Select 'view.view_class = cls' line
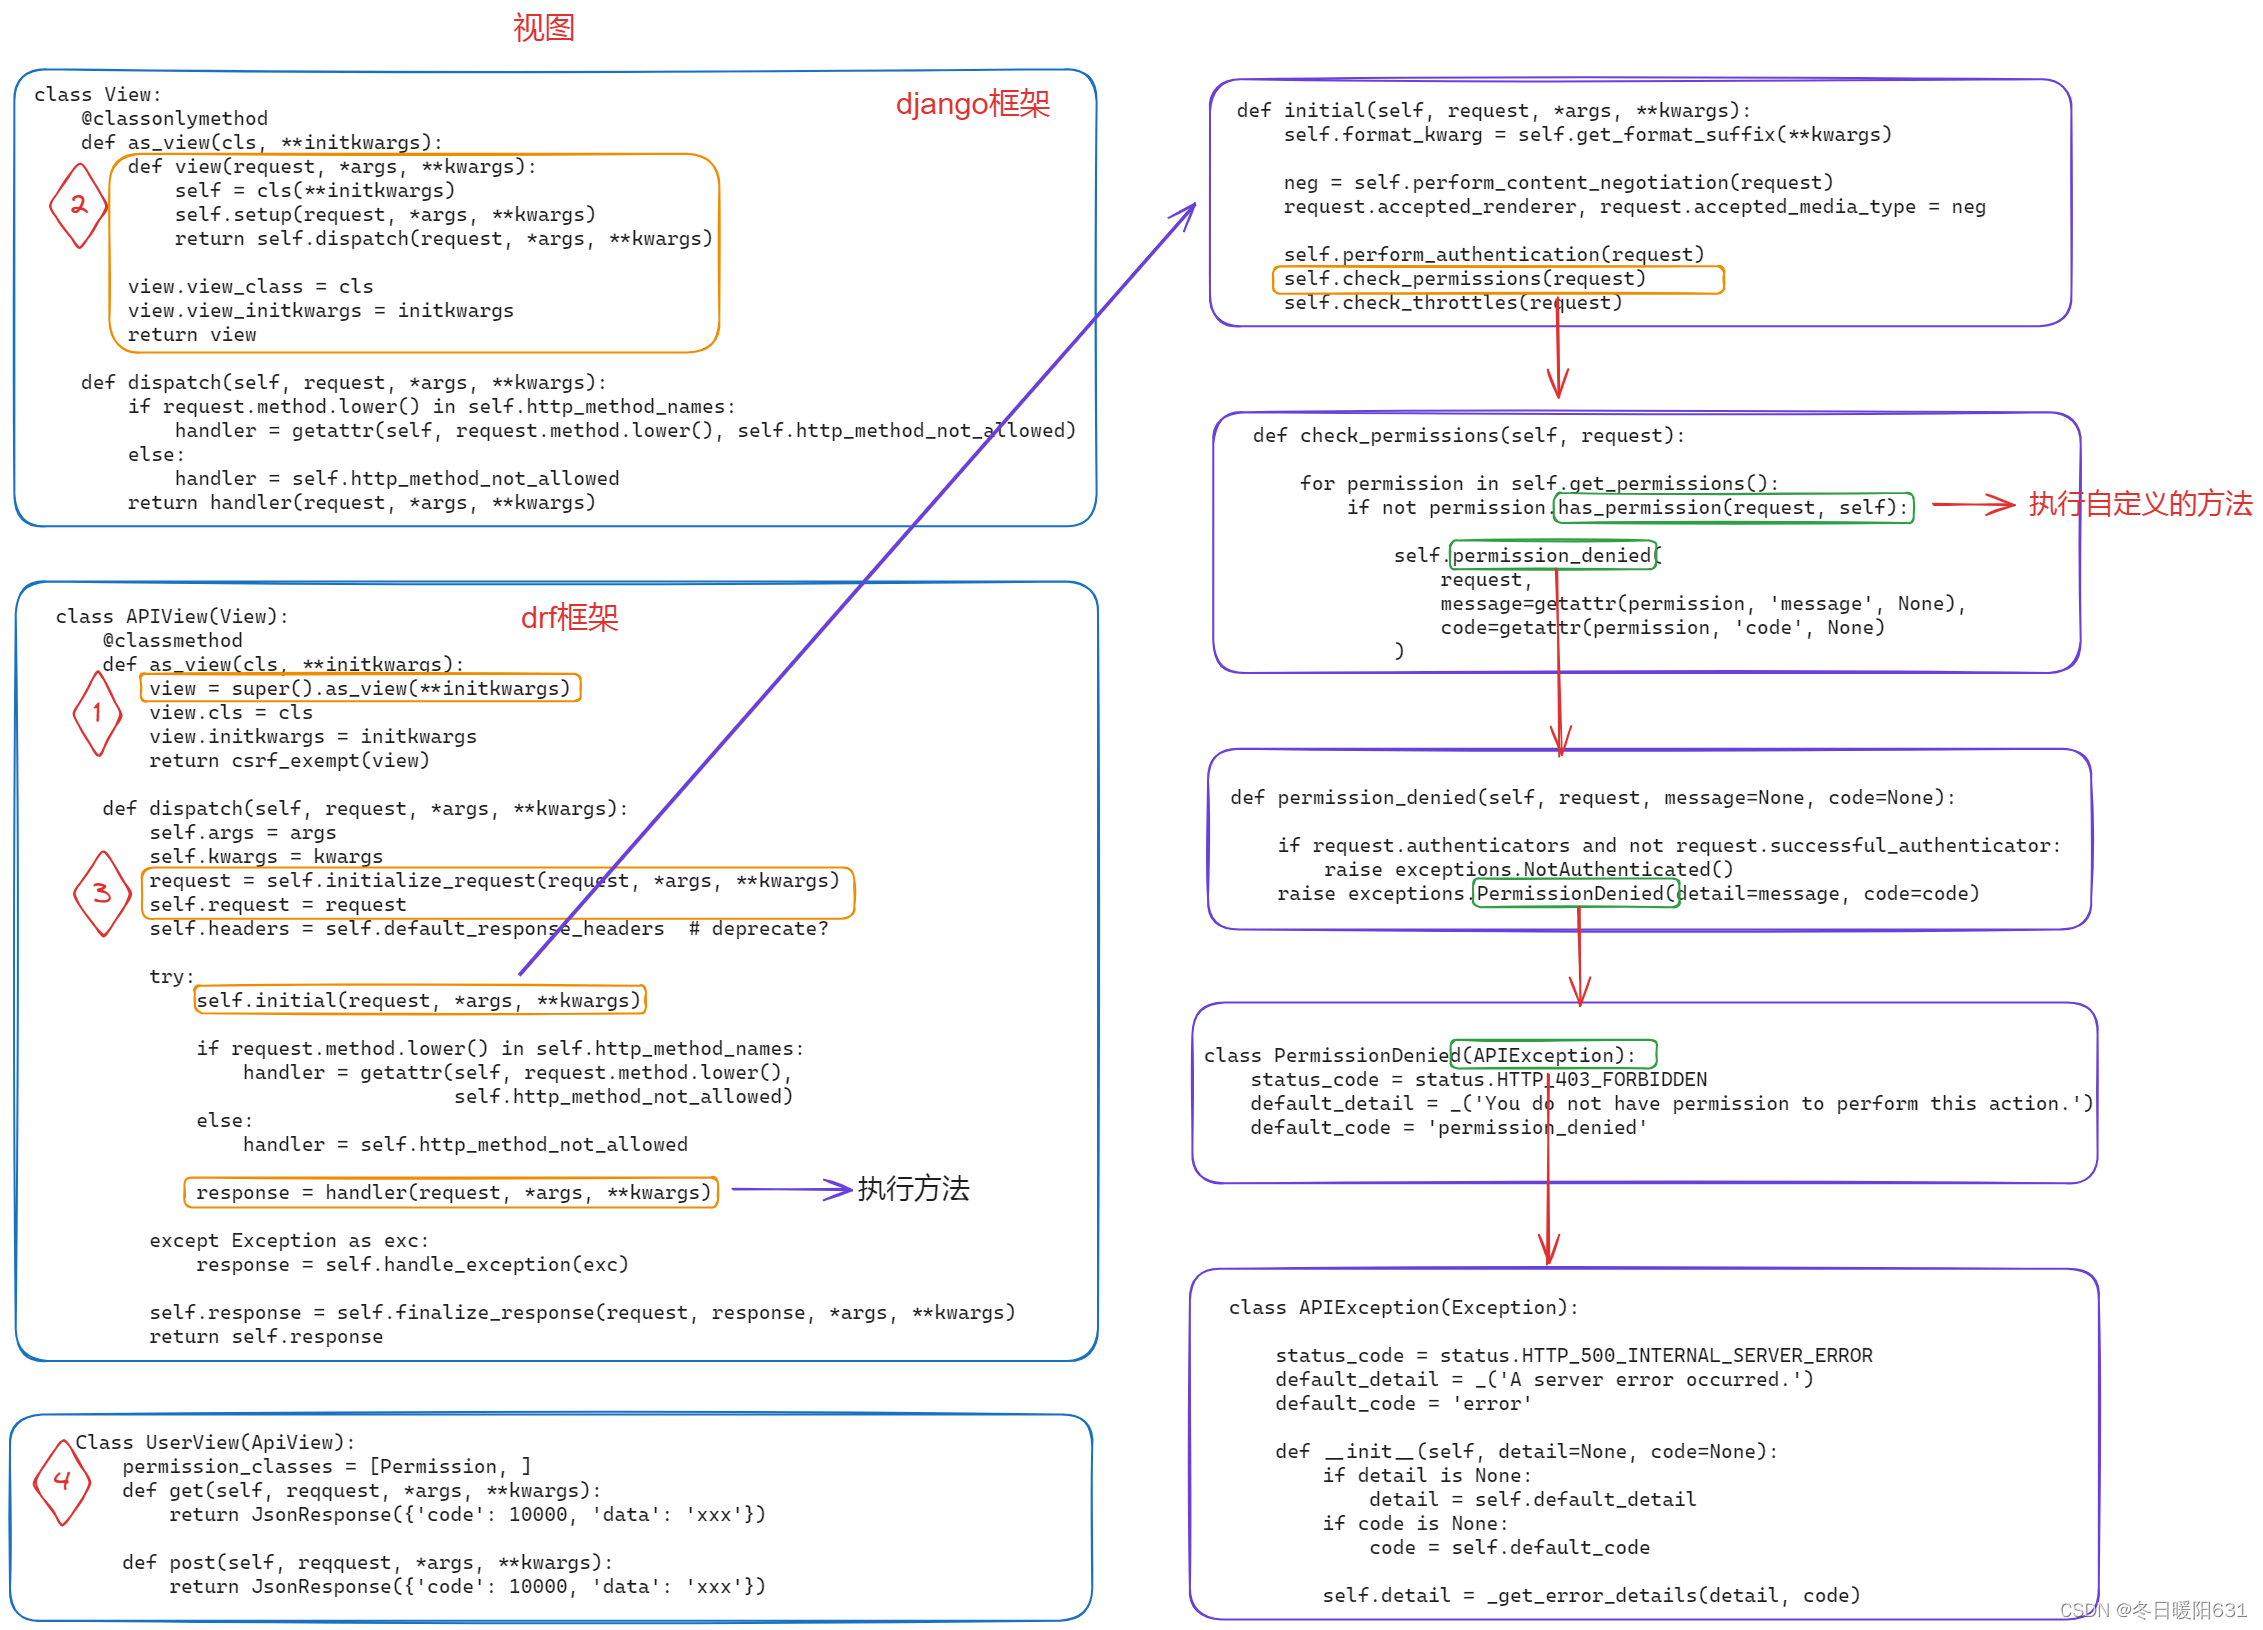This screenshot has width=2263, height=1630. coord(250,287)
